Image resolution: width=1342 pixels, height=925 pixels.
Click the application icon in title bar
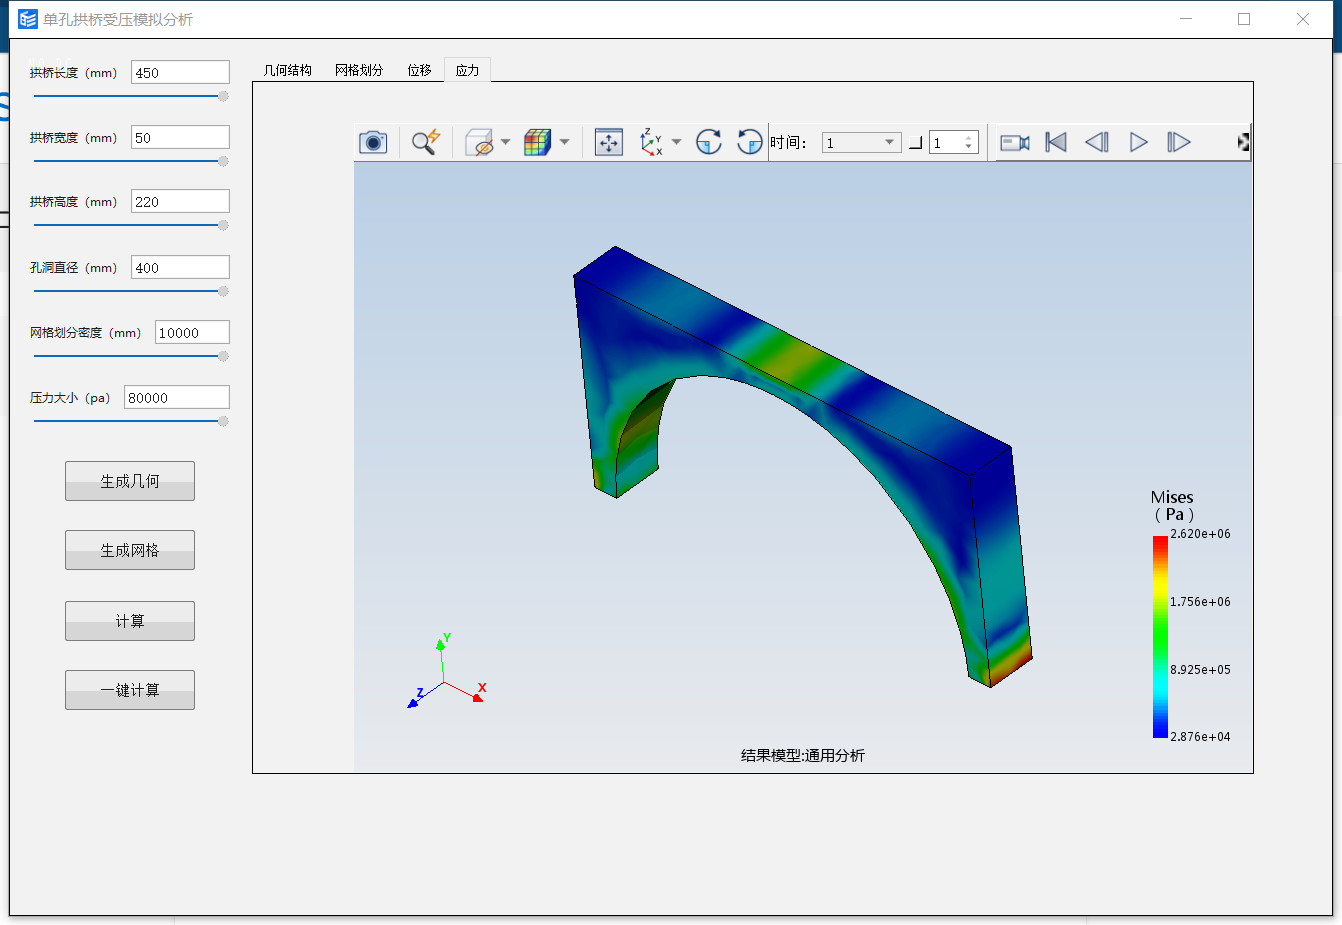pyautogui.click(x=27, y=19)
